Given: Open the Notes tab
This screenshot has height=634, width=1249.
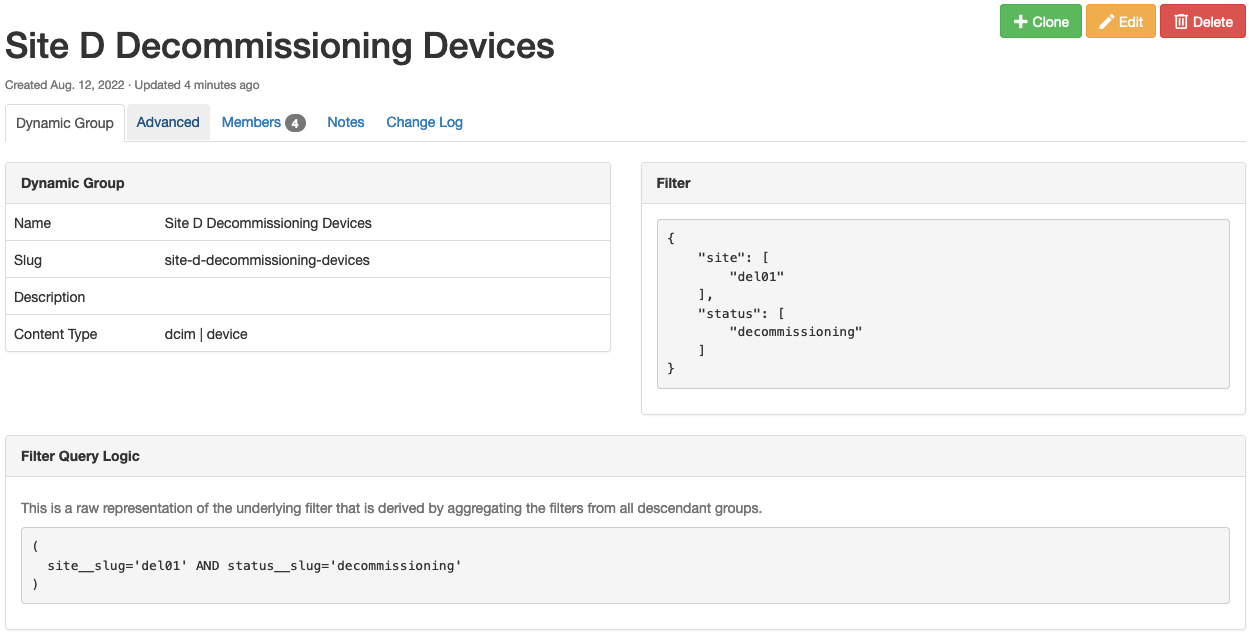Looking at the screenshot, I should [345, 122].
